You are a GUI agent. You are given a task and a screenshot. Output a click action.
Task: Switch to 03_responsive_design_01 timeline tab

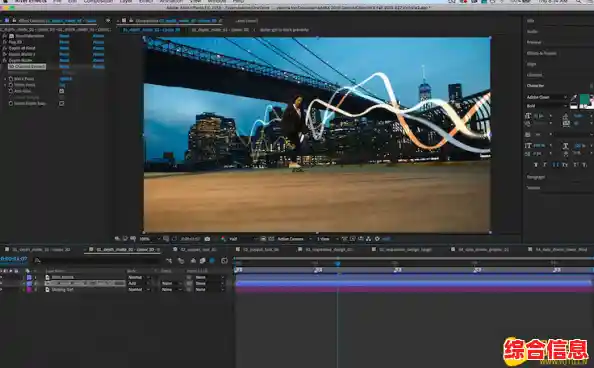(x=329, y=250)
